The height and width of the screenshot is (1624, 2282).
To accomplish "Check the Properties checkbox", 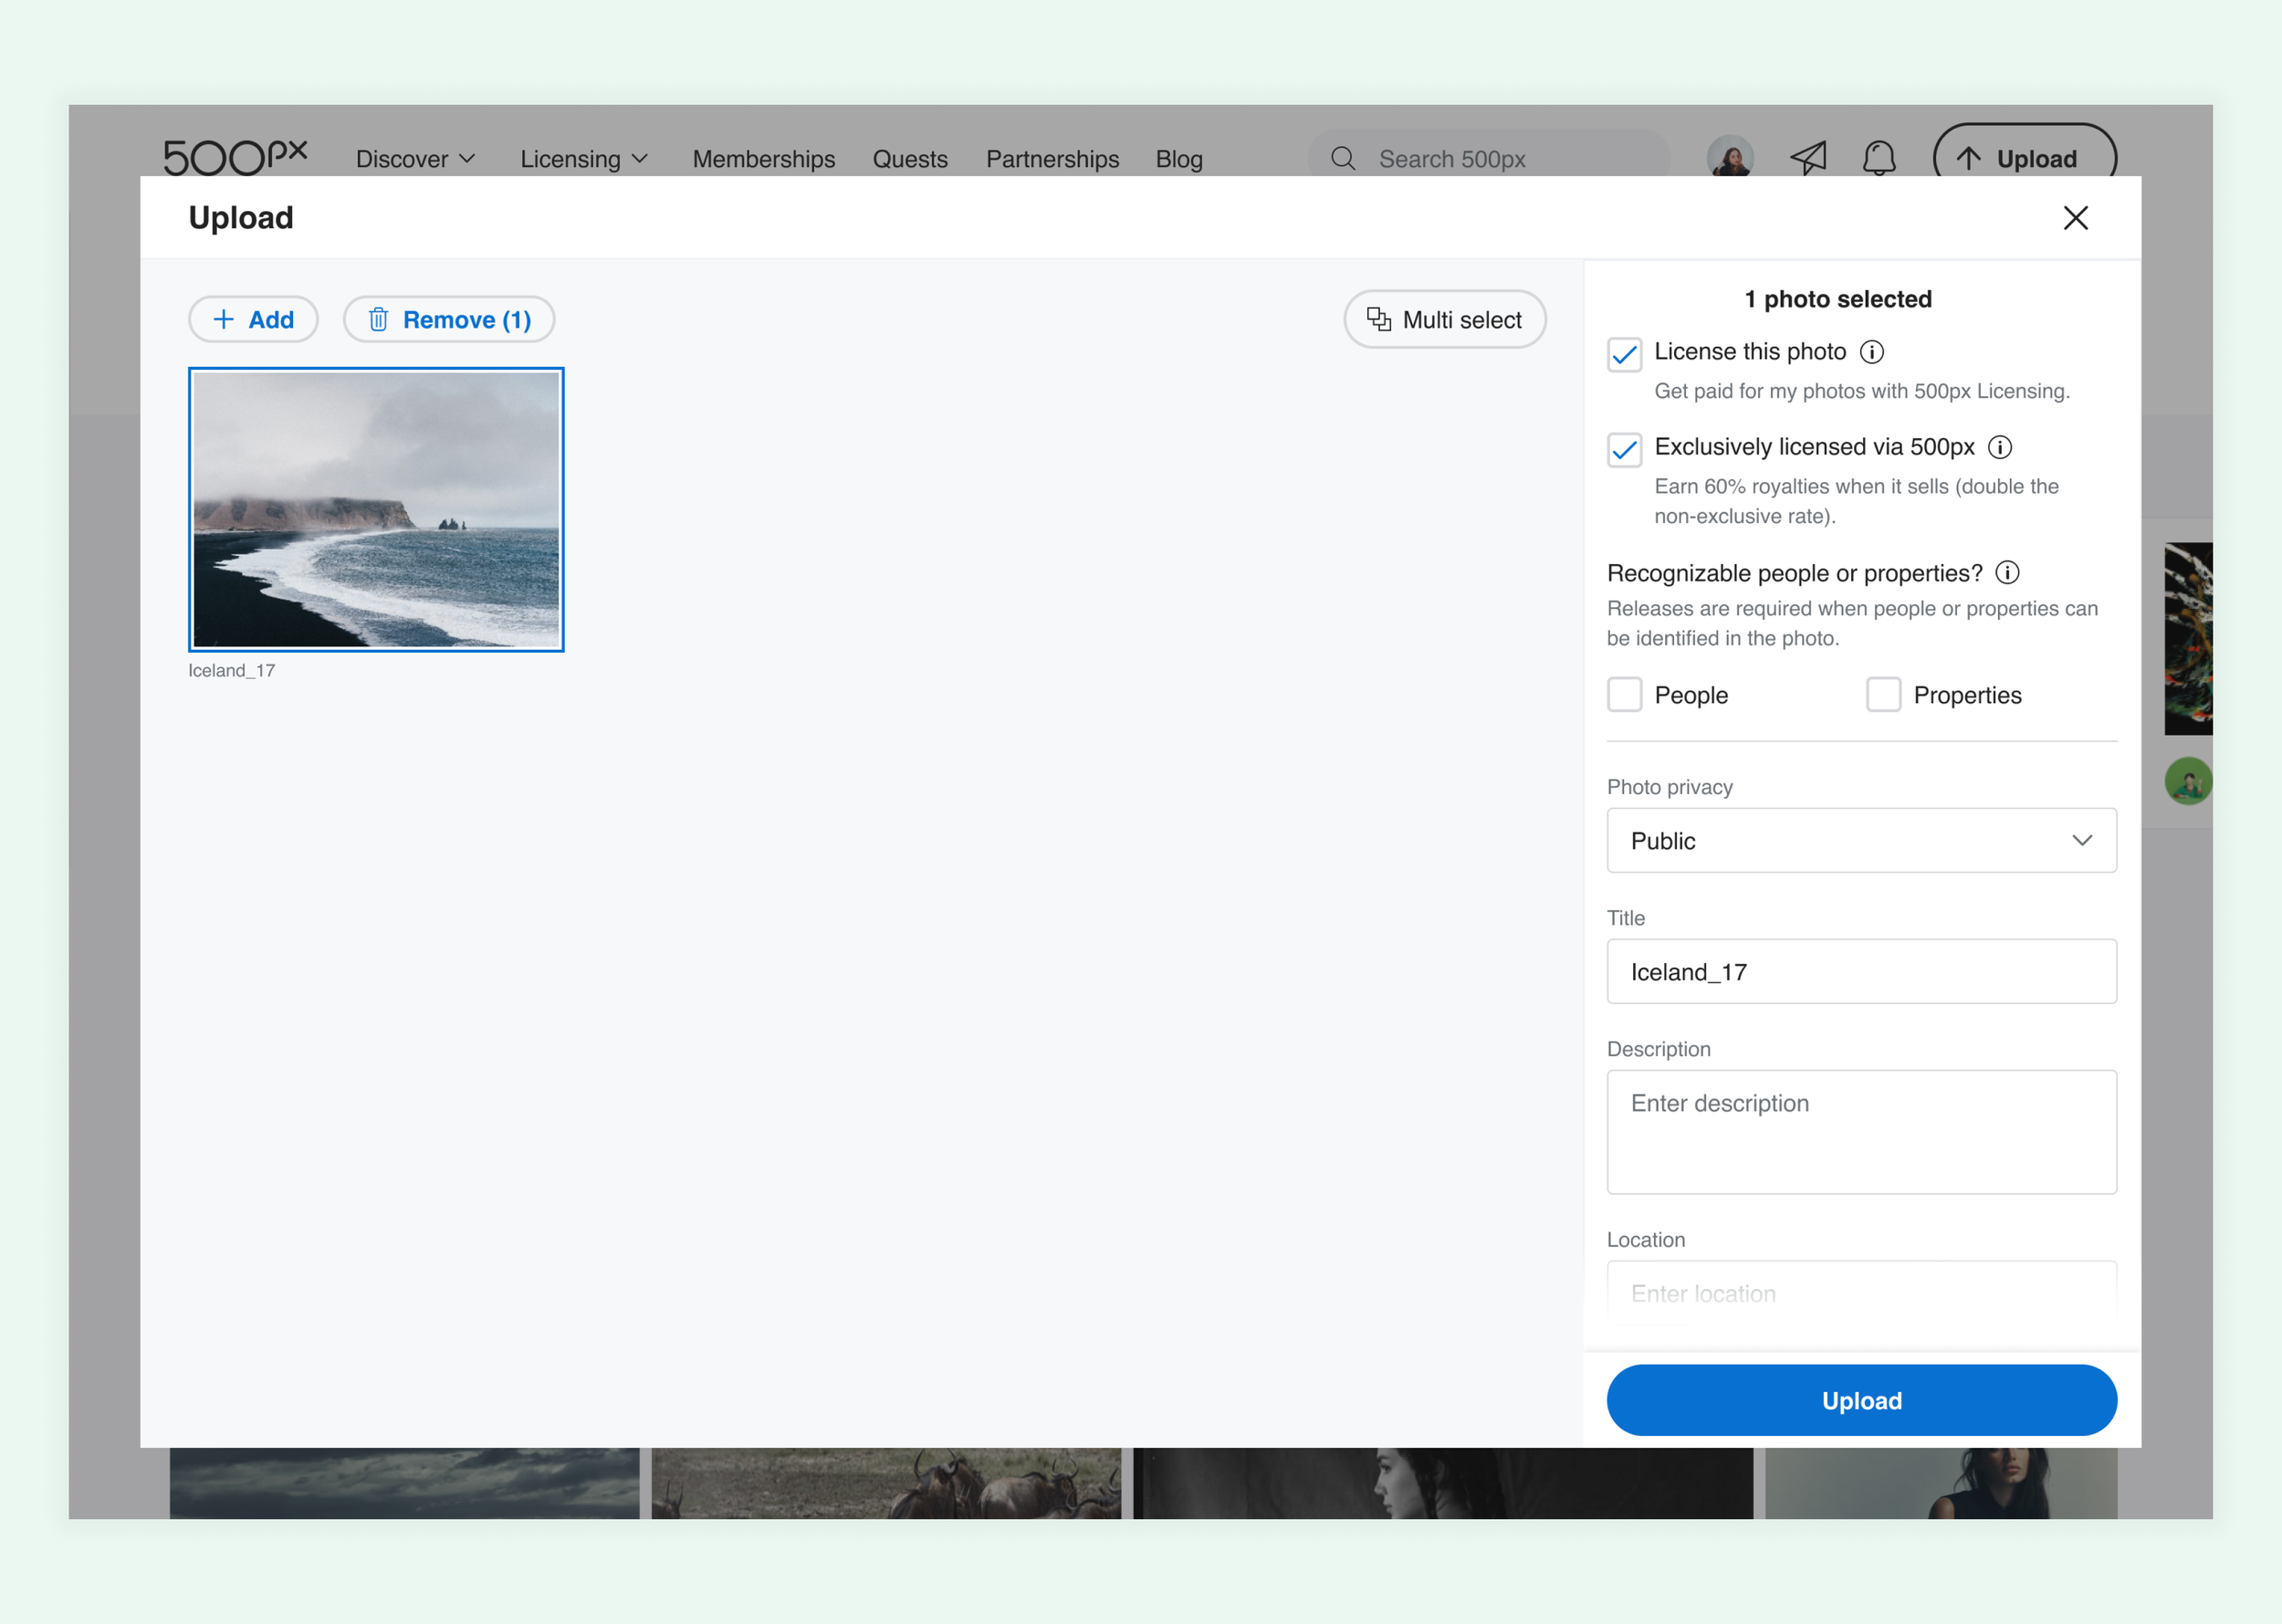I will click(x=1883, y=695).
